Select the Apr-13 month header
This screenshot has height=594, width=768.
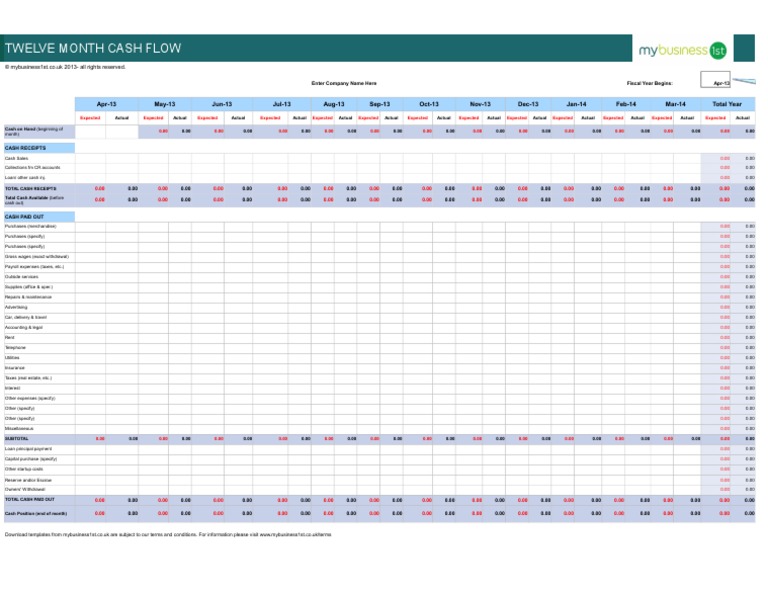coord(106,104)
